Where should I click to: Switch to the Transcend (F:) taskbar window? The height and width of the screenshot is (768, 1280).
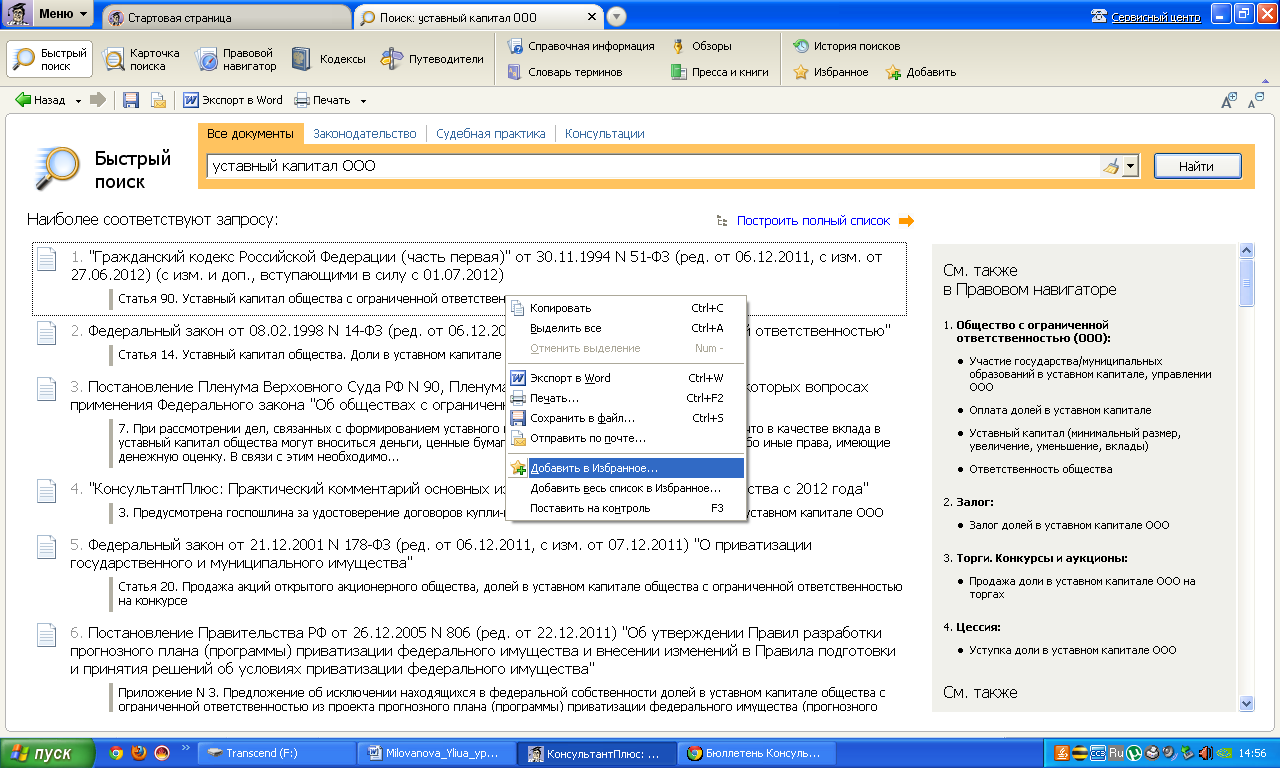click(x=275, y=753)
